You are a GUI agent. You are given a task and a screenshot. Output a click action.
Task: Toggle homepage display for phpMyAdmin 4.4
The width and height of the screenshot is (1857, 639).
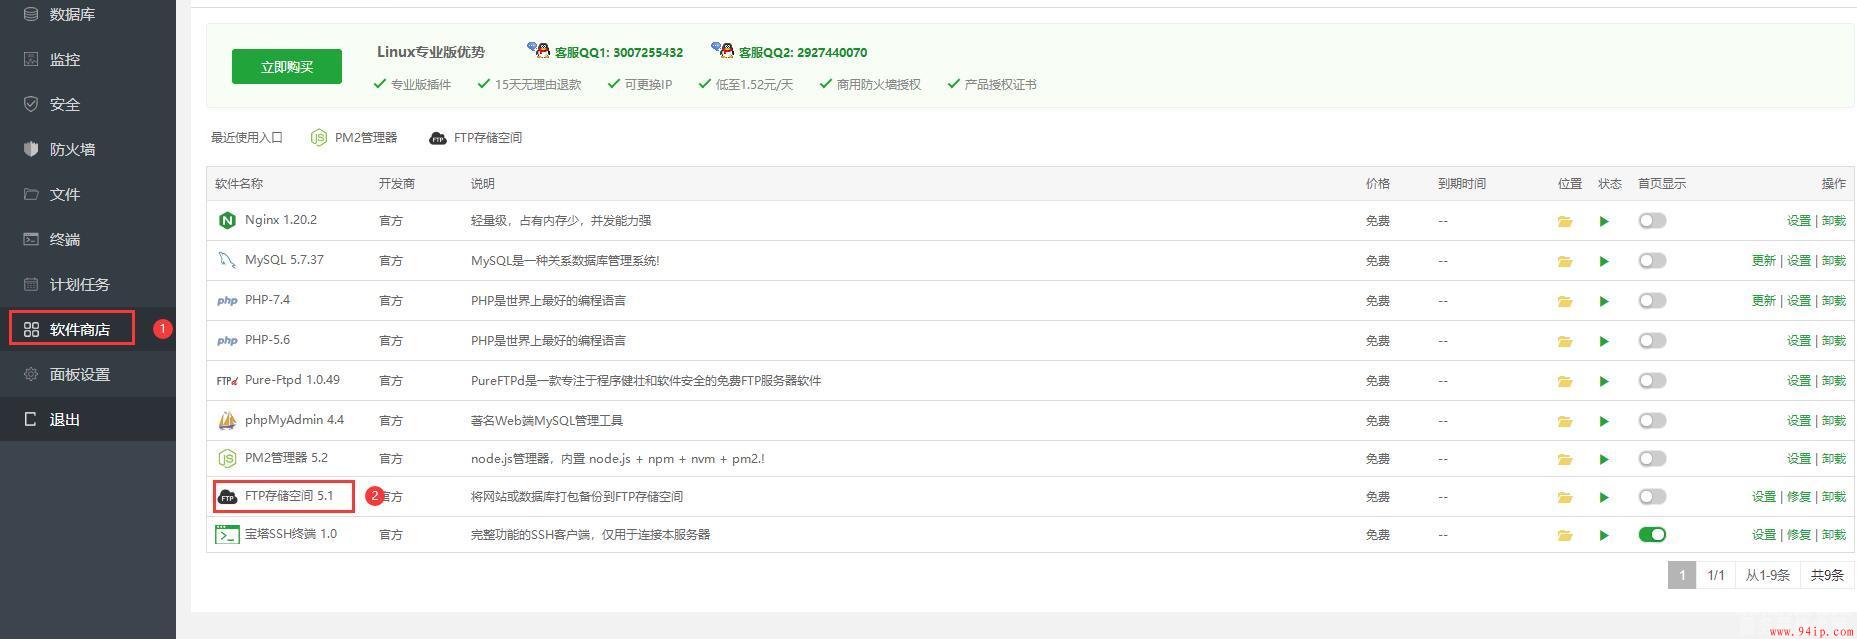(1652, 421)
